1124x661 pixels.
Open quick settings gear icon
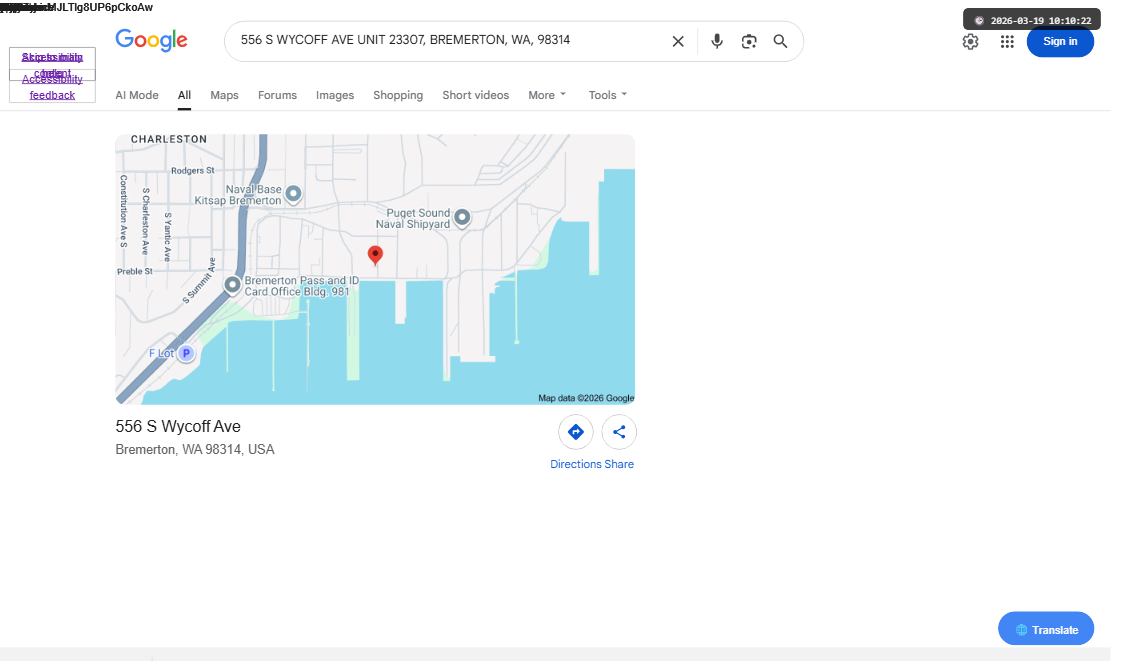[970, 42]
